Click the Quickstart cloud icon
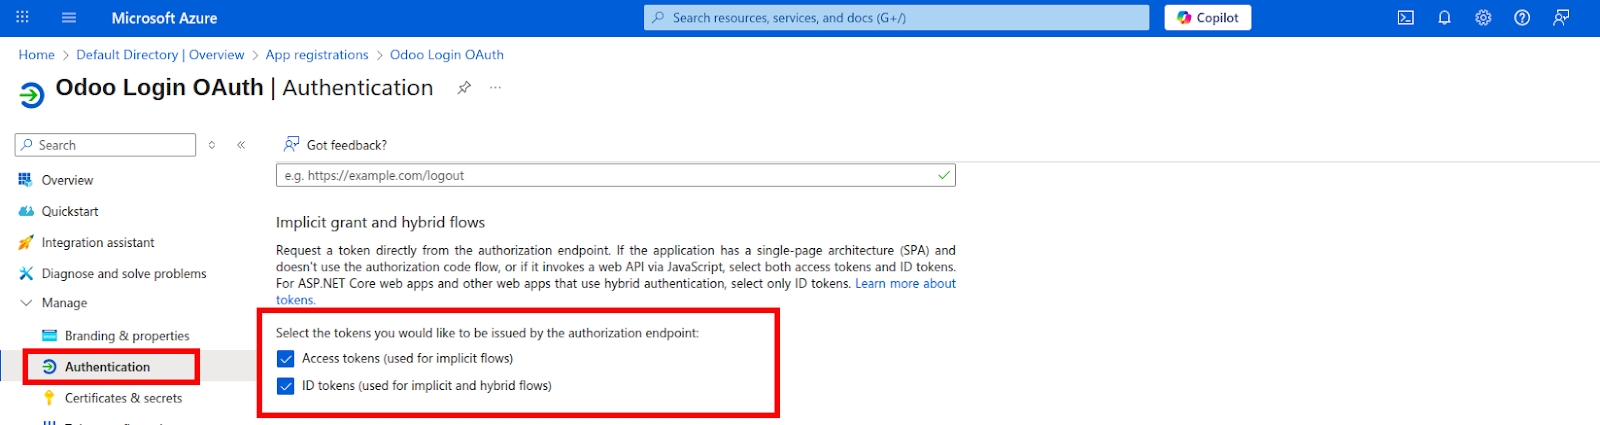The height and width of the screenshot is (425, 1600). coord(26,211)
